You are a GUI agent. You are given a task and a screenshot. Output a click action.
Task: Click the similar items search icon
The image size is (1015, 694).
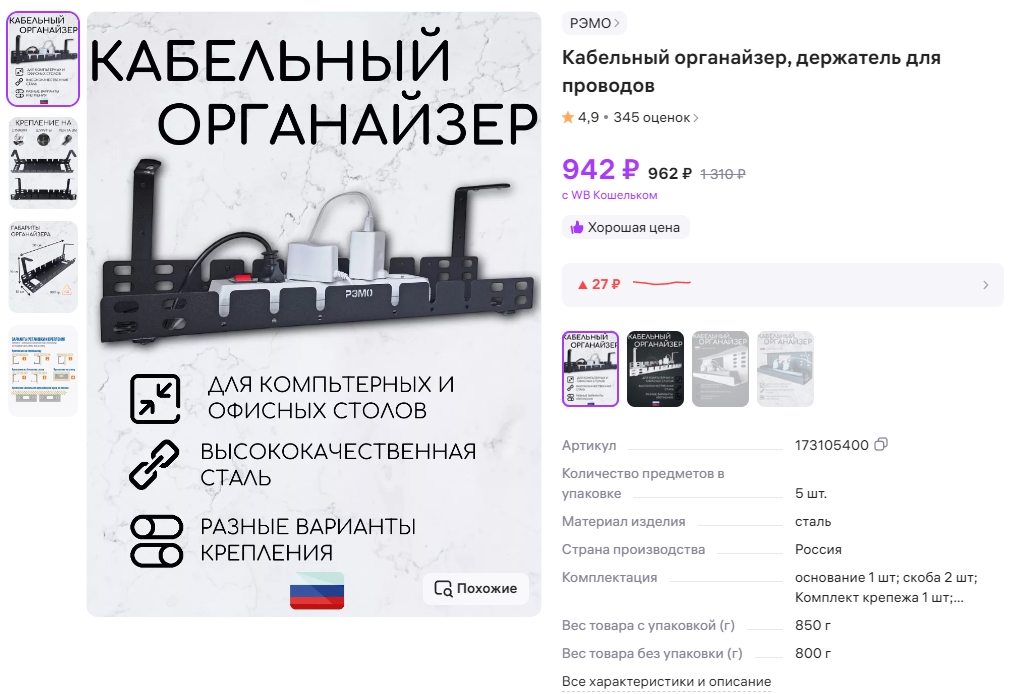point(443,588)
